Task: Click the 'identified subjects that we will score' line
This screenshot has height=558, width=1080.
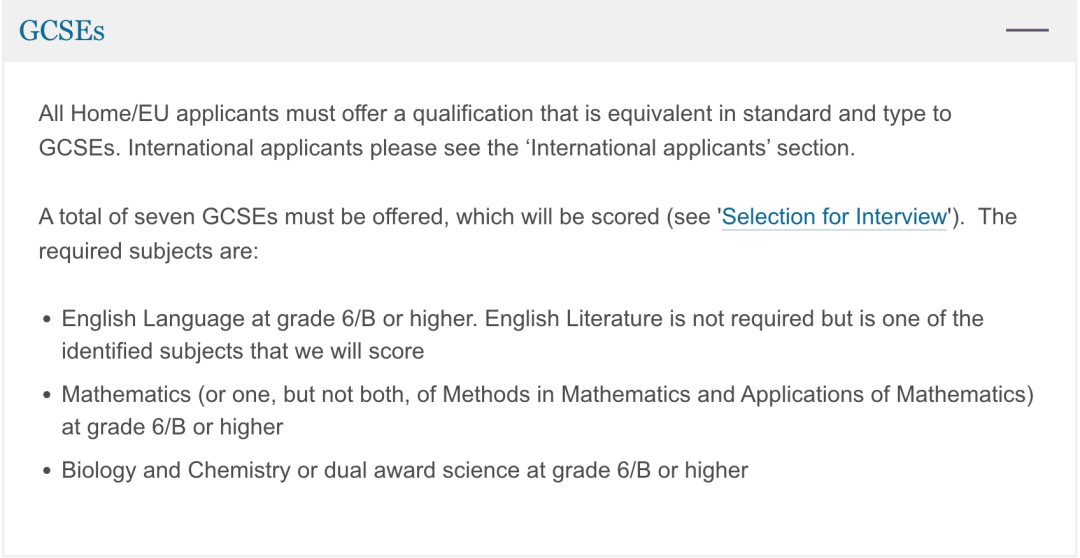Action: 243,351
